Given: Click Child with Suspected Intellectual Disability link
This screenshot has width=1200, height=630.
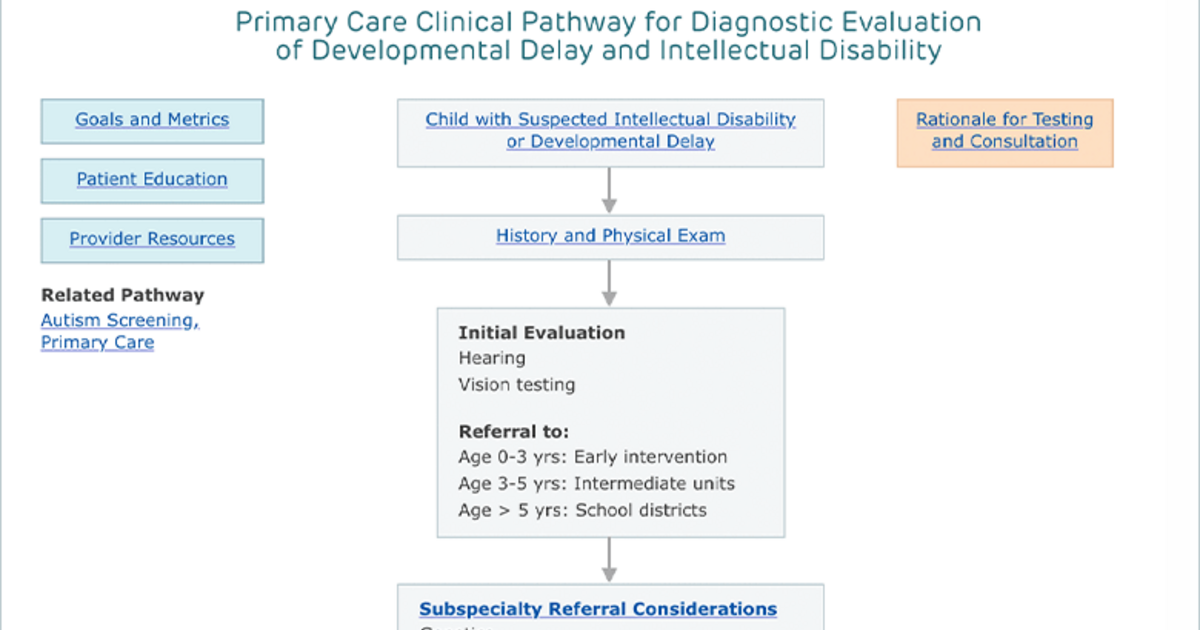Looking at the screenshot, I should click(x=610, y=131).
